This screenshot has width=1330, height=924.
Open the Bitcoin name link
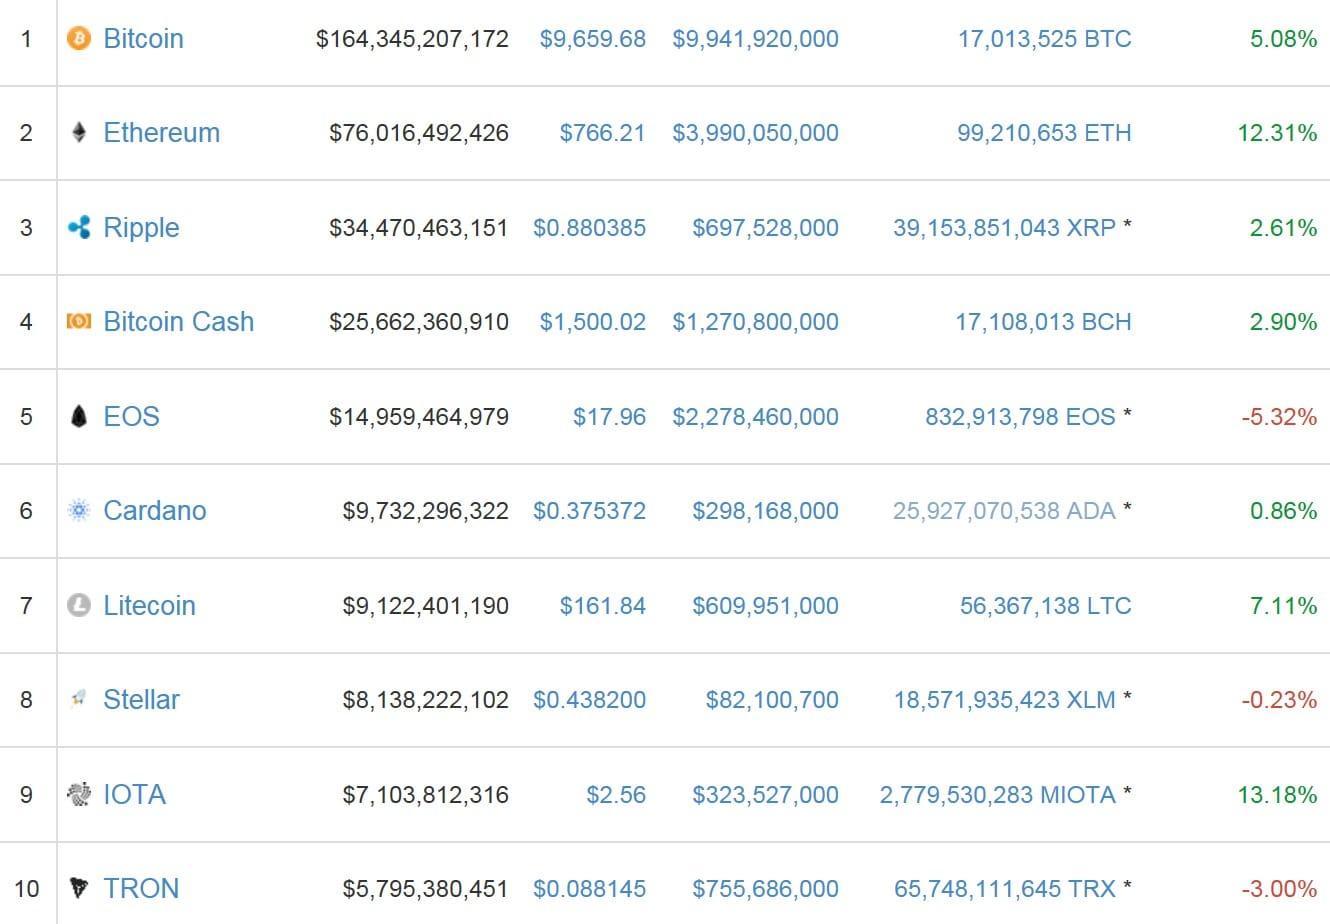coord(143,39)
